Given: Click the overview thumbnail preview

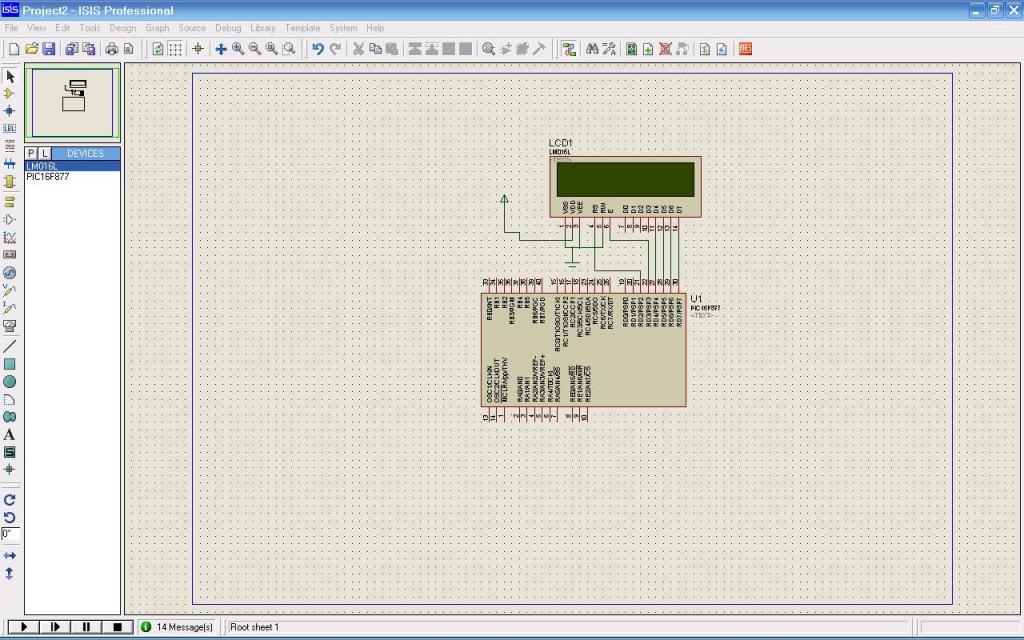Looking at the screenshot, I should [73, 102].
